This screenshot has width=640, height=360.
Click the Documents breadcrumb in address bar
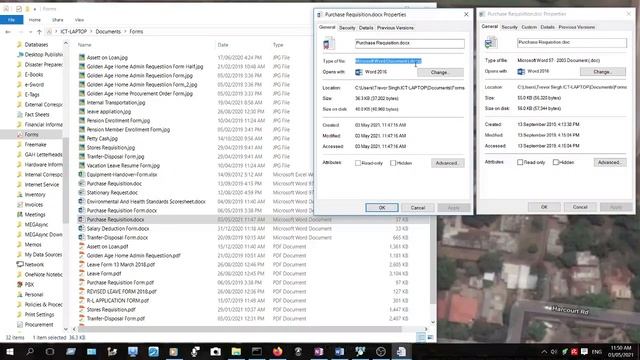pos(108,31)
